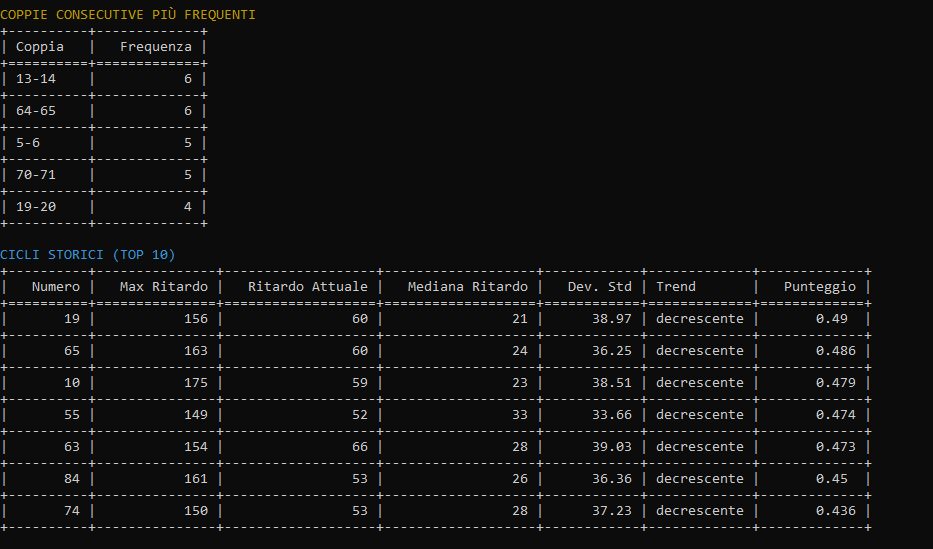Pick Ritardo Attuale value "66"
This screenshot has height=549, width=933.
[x=360, y=447]
